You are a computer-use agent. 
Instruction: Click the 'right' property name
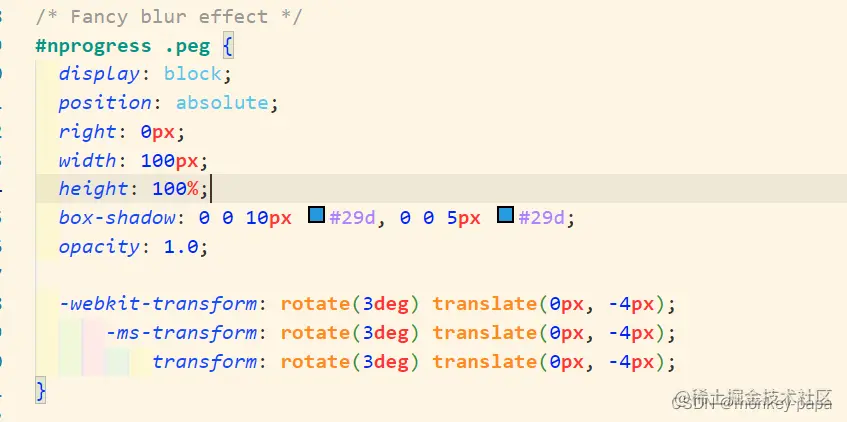click(88, 132)
